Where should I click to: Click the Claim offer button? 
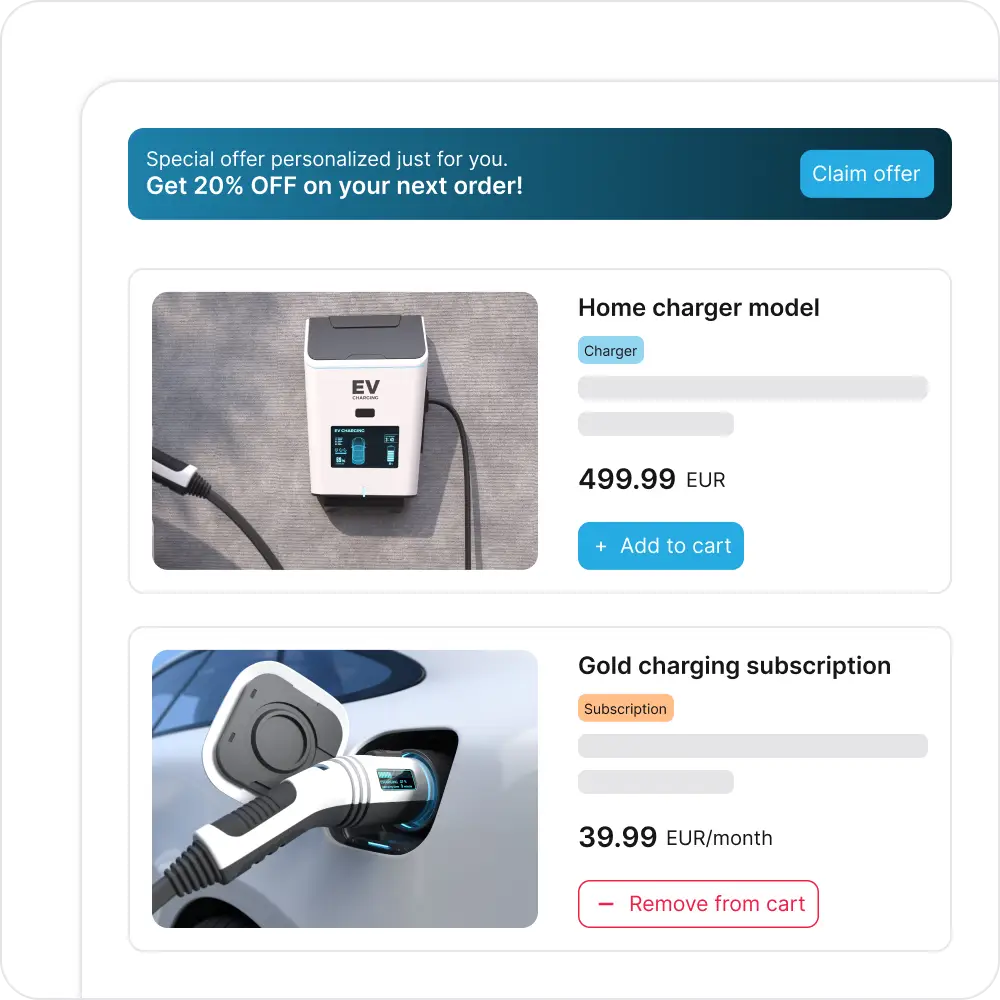pos(866,173)
